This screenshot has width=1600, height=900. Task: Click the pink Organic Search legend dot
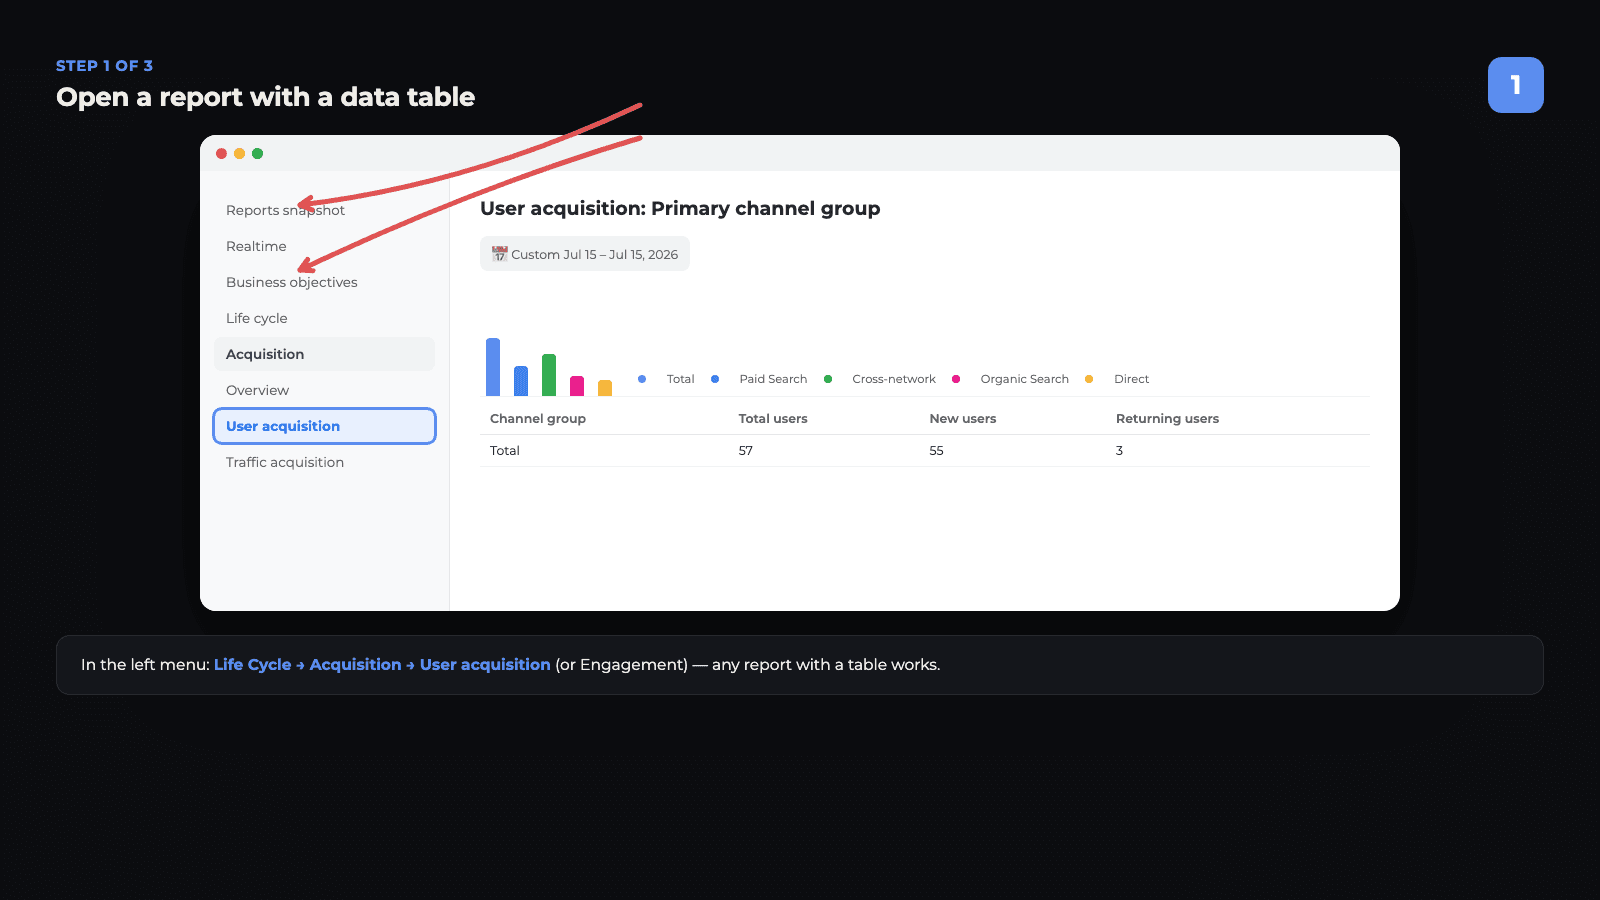pyautogui.click(x=956, y=379)
